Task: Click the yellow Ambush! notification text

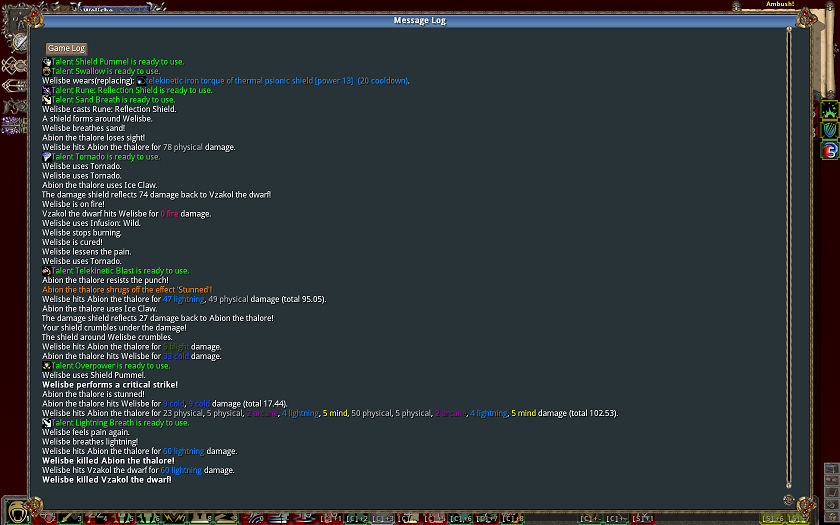Action: [780, 4]
